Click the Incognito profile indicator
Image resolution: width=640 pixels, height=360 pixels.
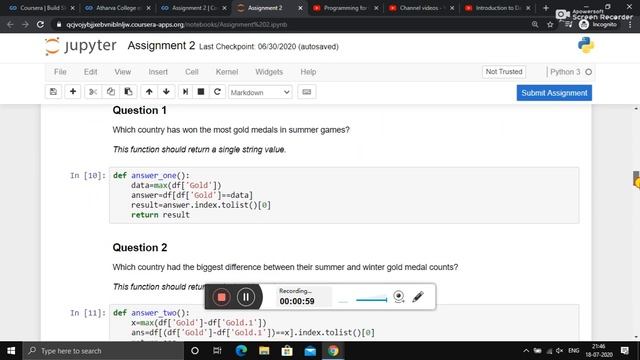coord(598,24)
